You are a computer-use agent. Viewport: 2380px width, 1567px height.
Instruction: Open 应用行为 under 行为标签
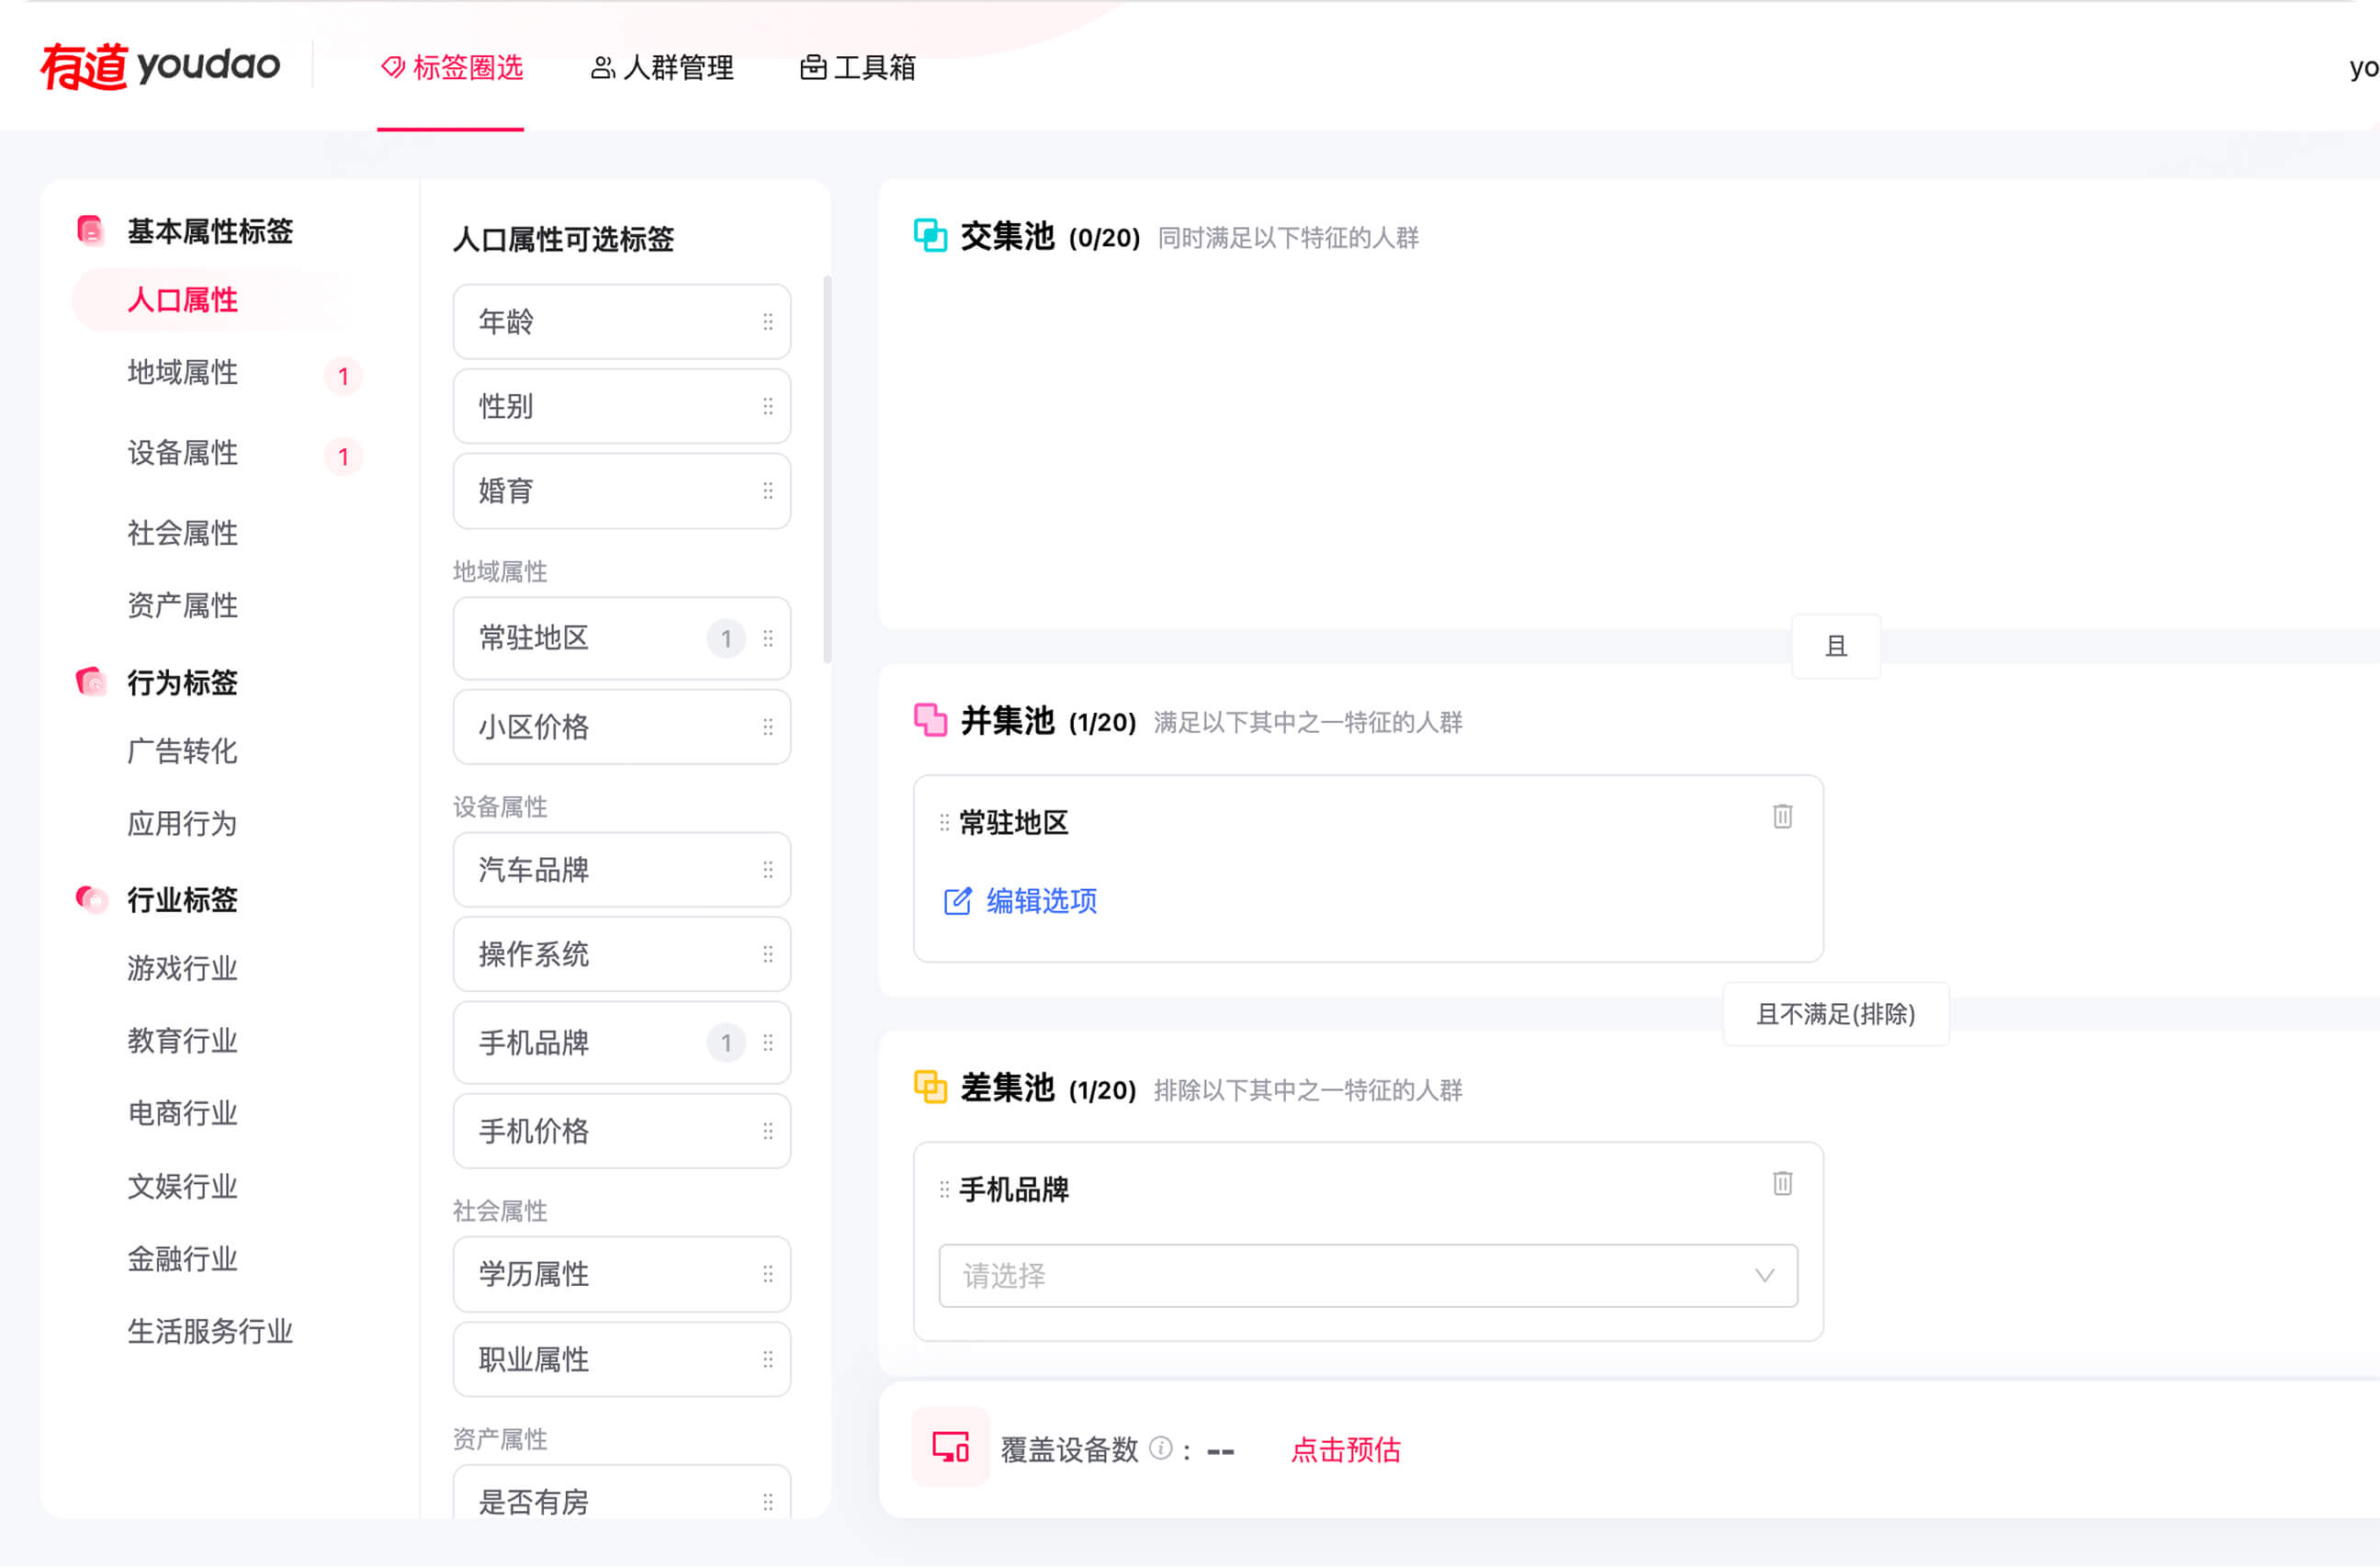tap(182, 824)
